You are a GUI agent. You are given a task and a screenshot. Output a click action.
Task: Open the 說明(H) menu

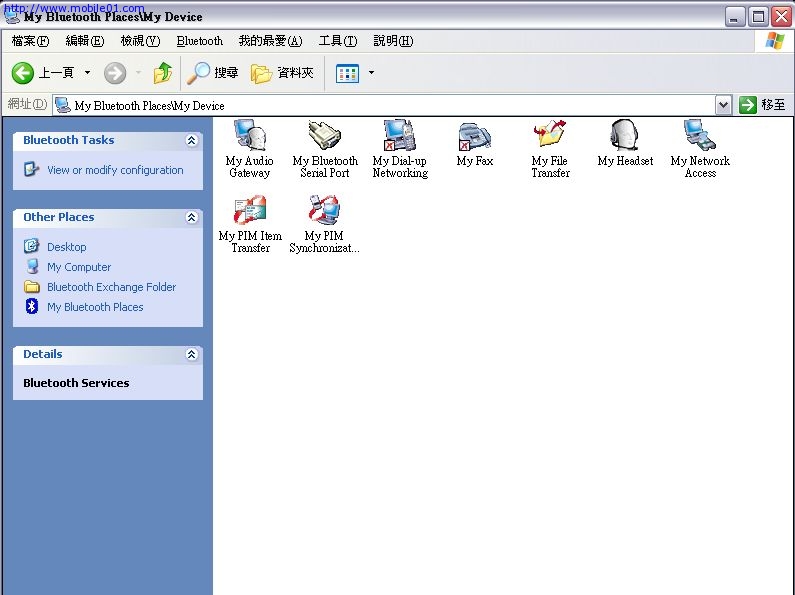393,41
